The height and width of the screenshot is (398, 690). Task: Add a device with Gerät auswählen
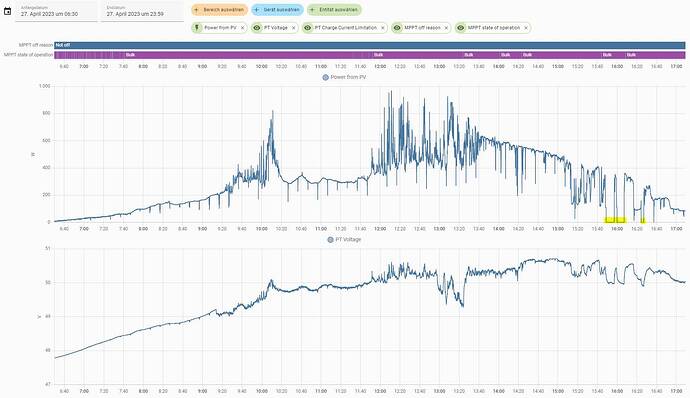pos(277,10)
